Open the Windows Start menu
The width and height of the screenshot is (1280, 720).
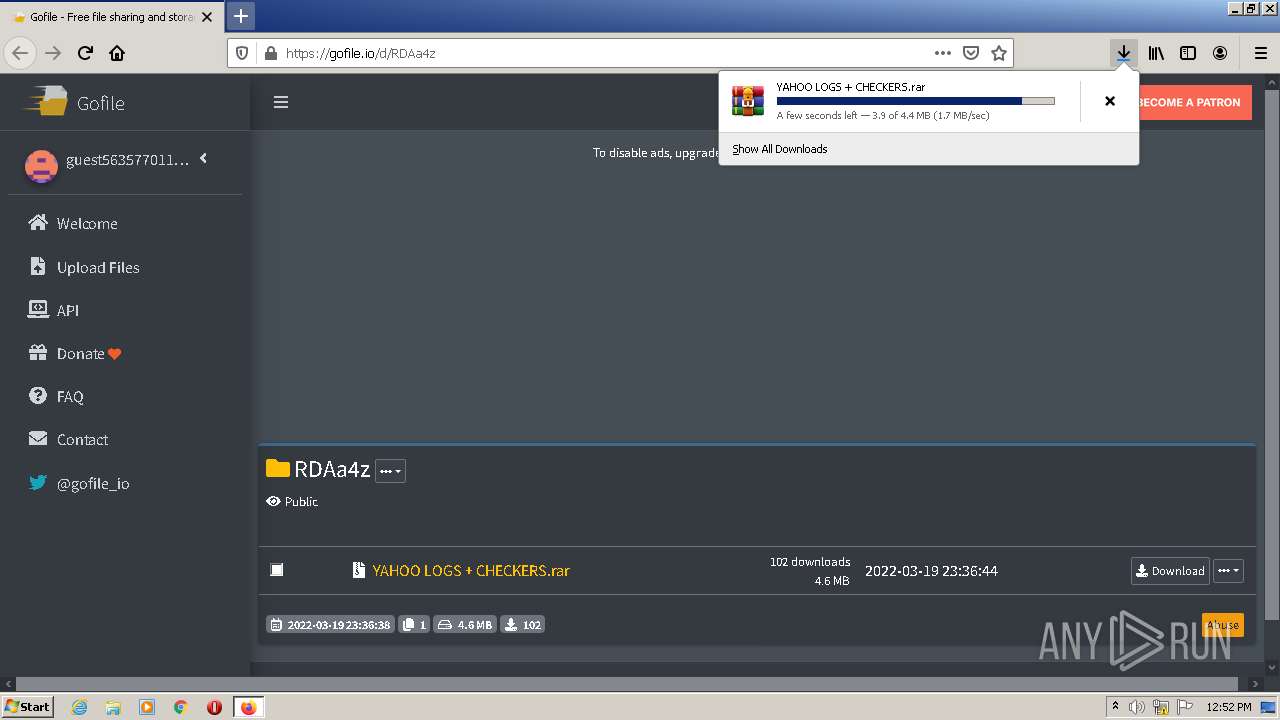coord(28,707)
